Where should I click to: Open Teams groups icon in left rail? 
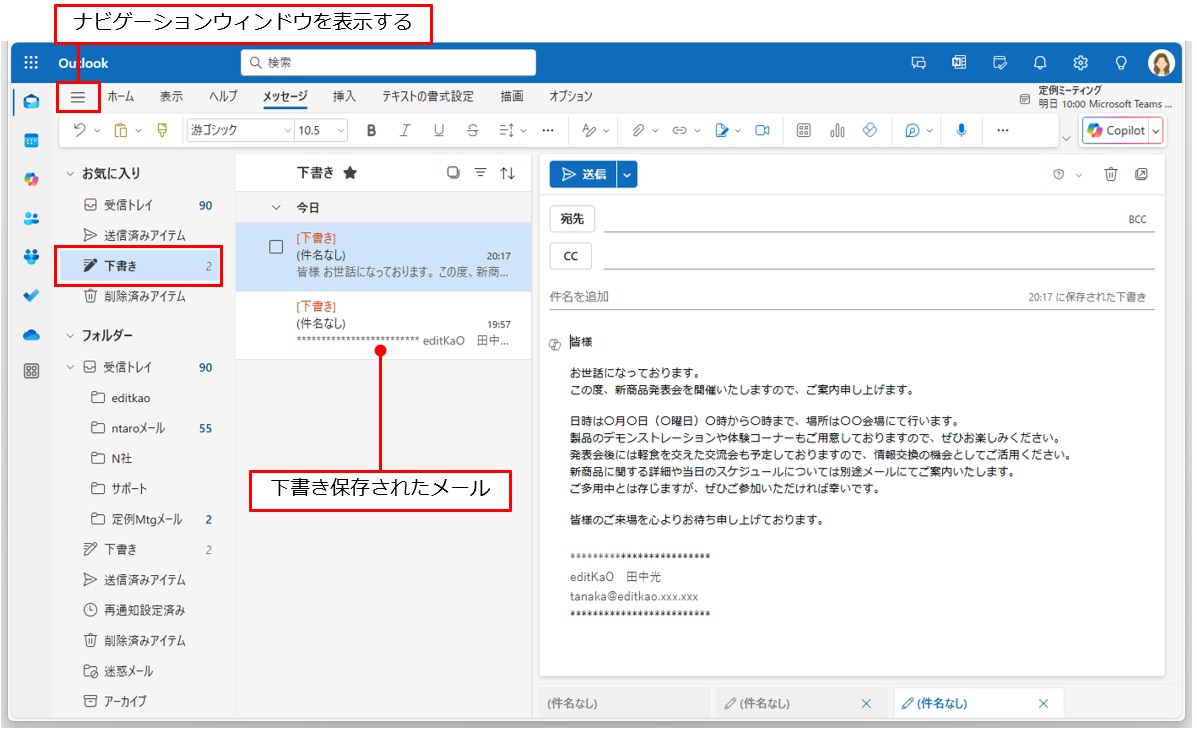pyautogui.click(x=31, y=256)
